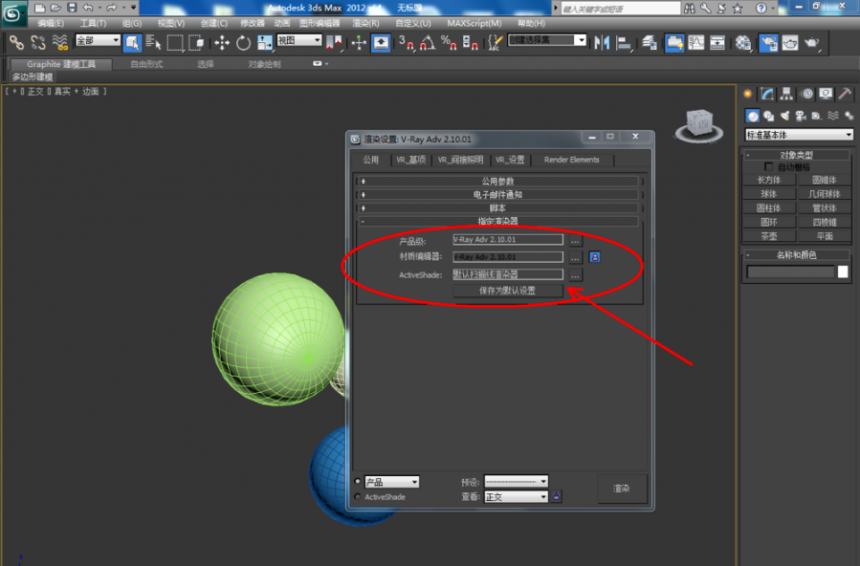Open the Schematic View icon
The image size is (860, 566).
pyautogui.click(x=717, y=42)
